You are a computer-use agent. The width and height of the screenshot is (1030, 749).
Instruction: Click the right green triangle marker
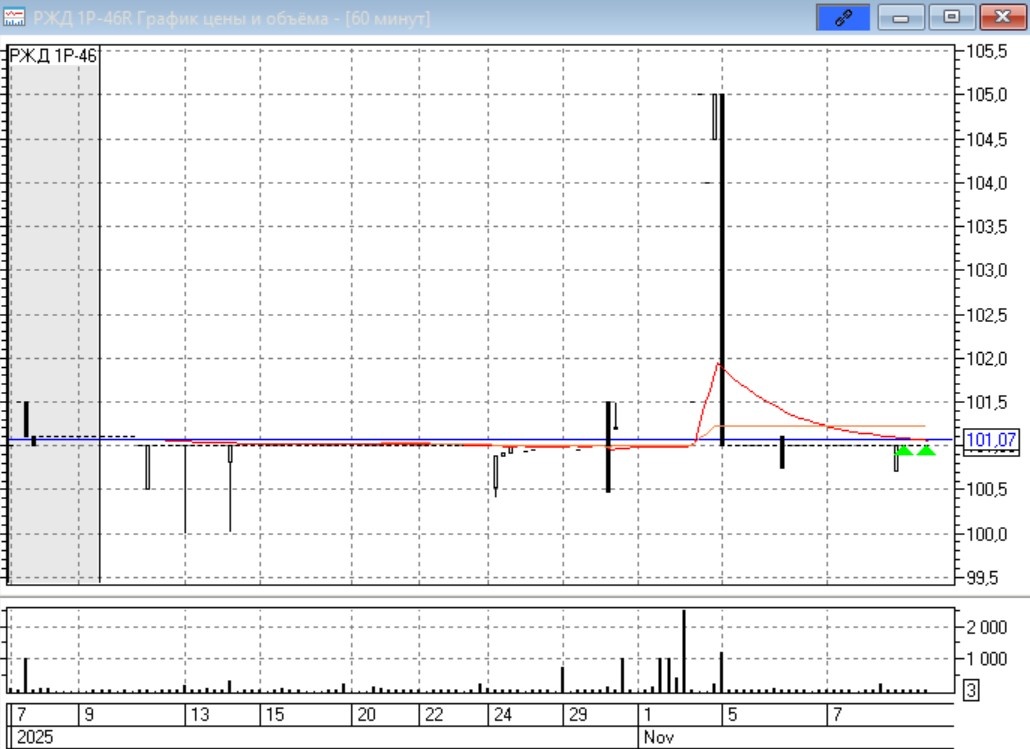pyautogui.click(x=926, y=449)
